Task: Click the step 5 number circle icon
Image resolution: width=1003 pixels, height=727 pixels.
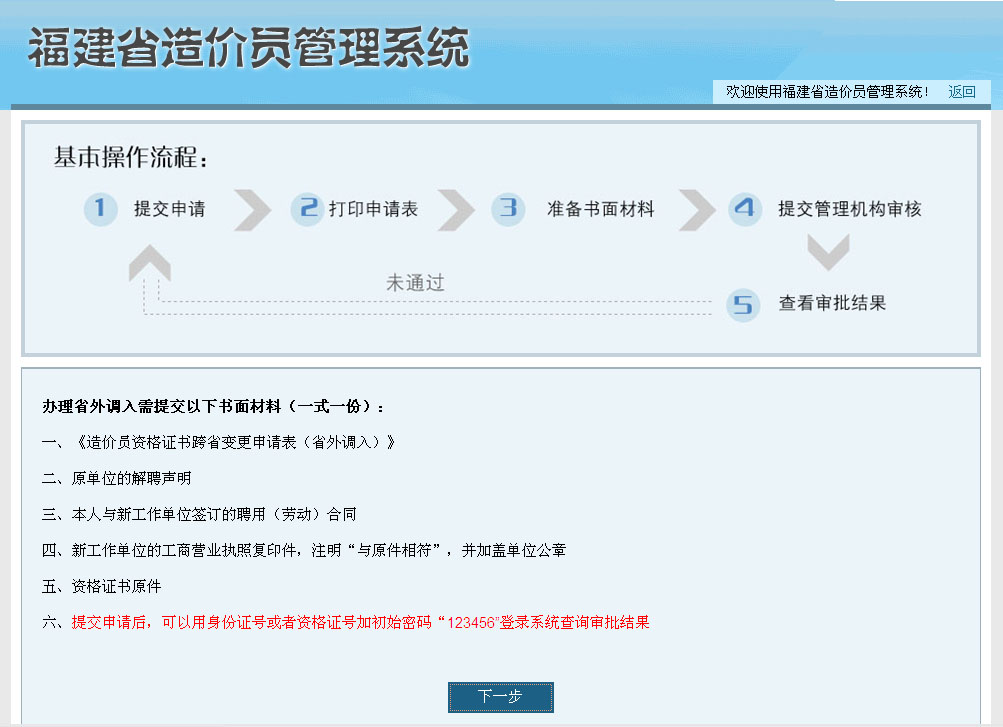Action: 743,303
